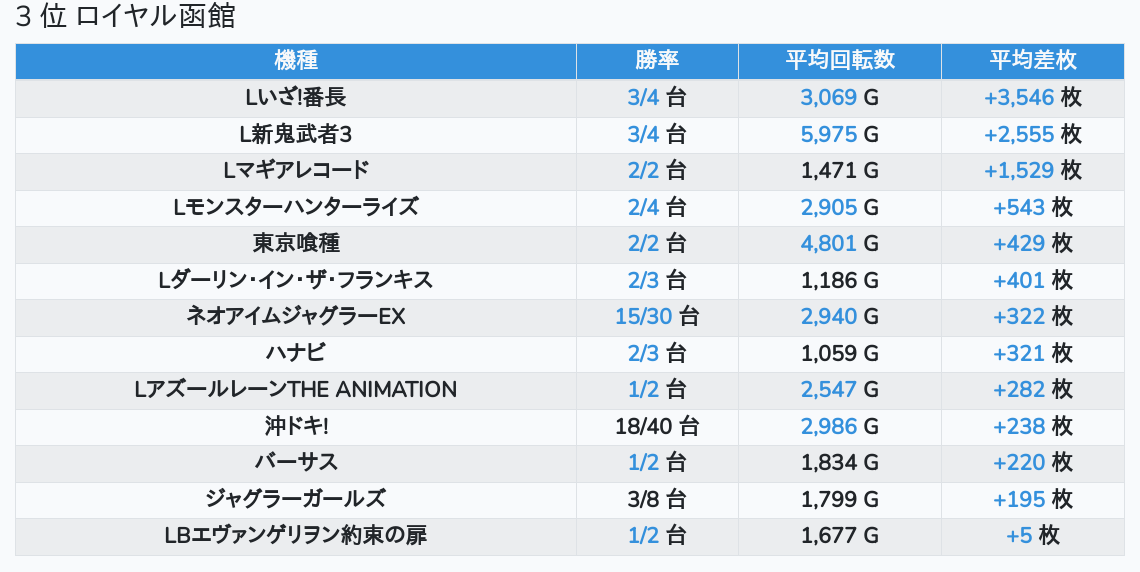Click the 東京喰種 machine name
Viewport: 1140px width, 572px height.
295,244
